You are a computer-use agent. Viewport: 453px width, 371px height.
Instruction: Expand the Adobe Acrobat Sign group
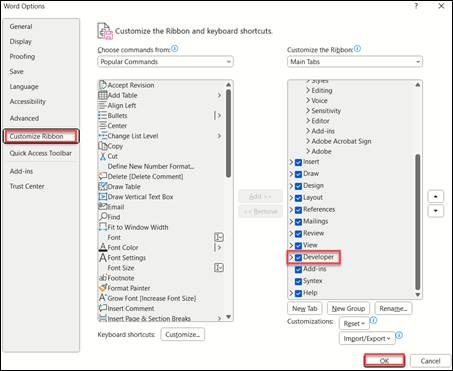[x=308, y=141]
